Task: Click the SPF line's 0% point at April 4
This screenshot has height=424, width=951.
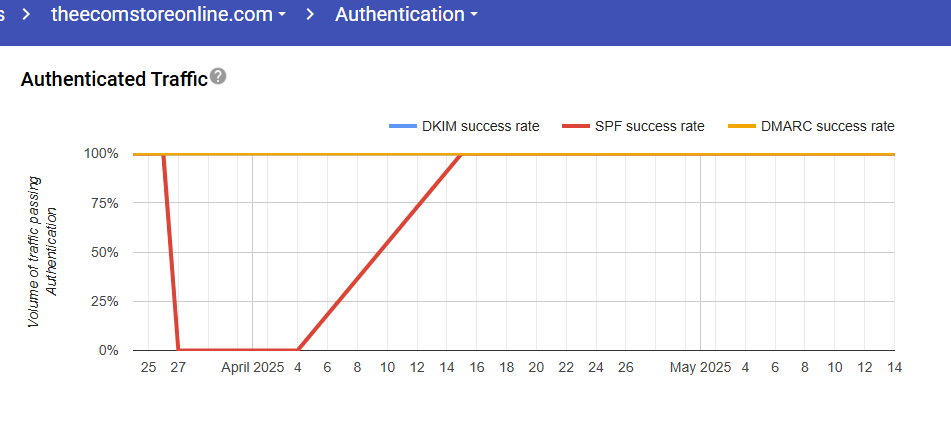Action: click(298, 350)
